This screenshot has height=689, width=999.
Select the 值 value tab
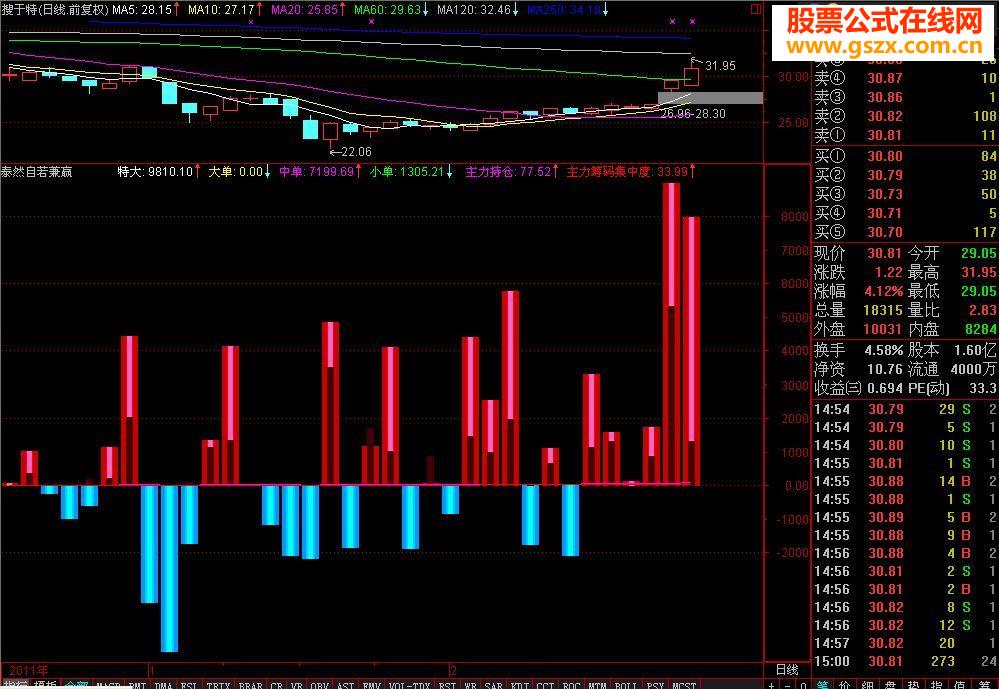[x=961, y=686]
